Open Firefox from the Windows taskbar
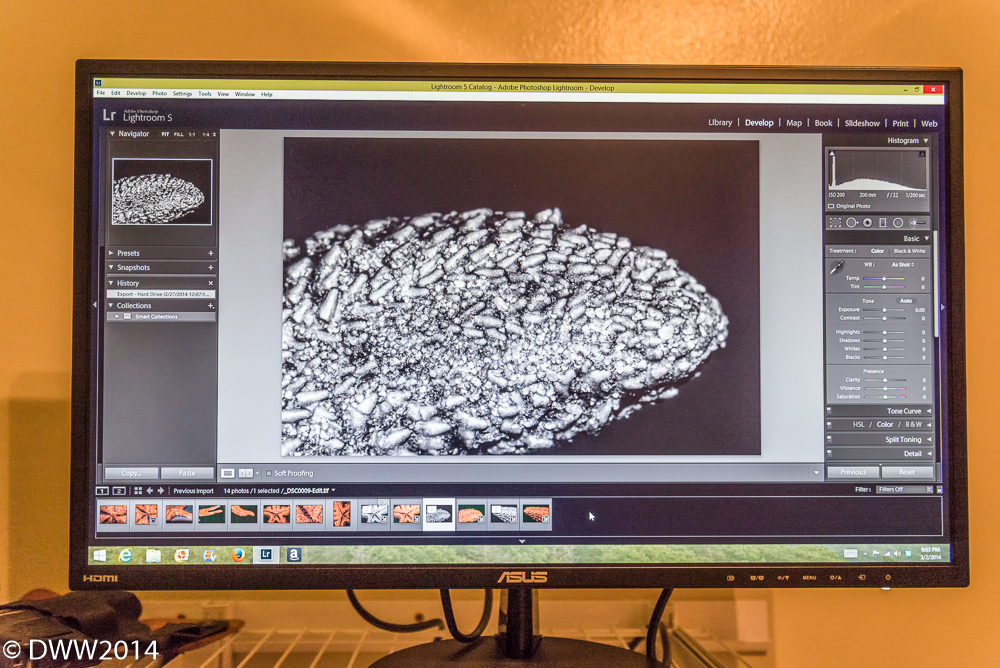The height and width of the screenshot is (668, 1000). (x=237, y=554)
